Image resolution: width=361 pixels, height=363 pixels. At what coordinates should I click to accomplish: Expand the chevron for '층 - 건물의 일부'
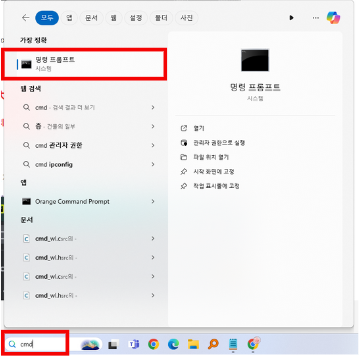(x=153, y=126)
